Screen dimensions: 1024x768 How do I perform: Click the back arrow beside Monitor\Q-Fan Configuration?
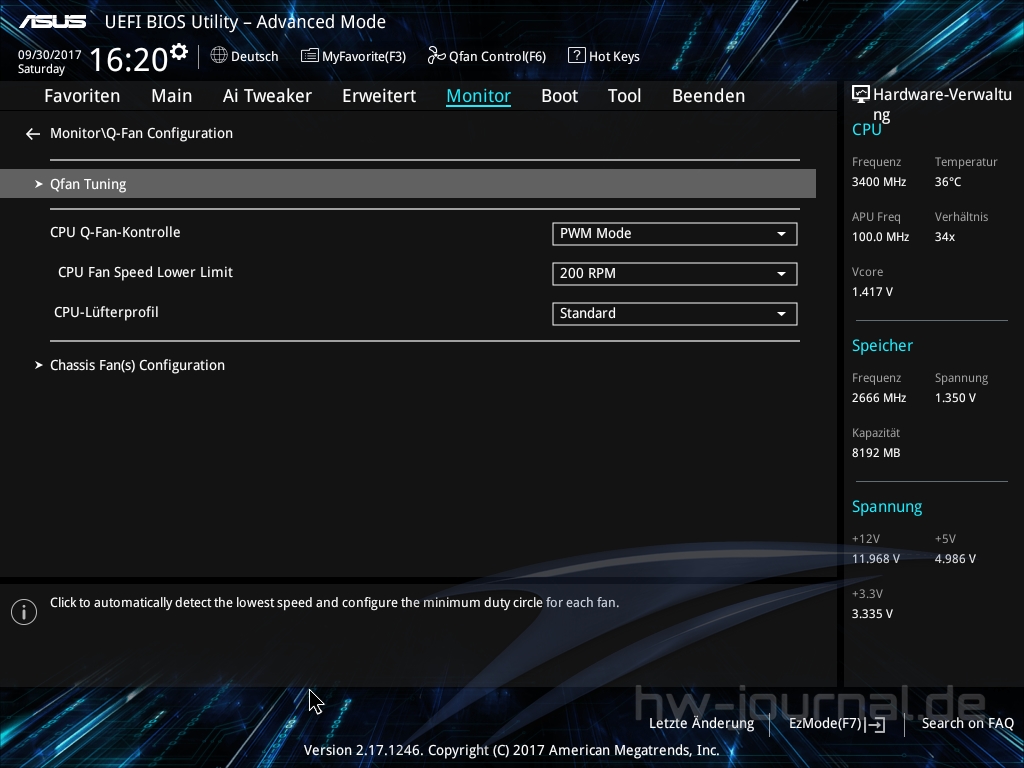click(33, 134)
